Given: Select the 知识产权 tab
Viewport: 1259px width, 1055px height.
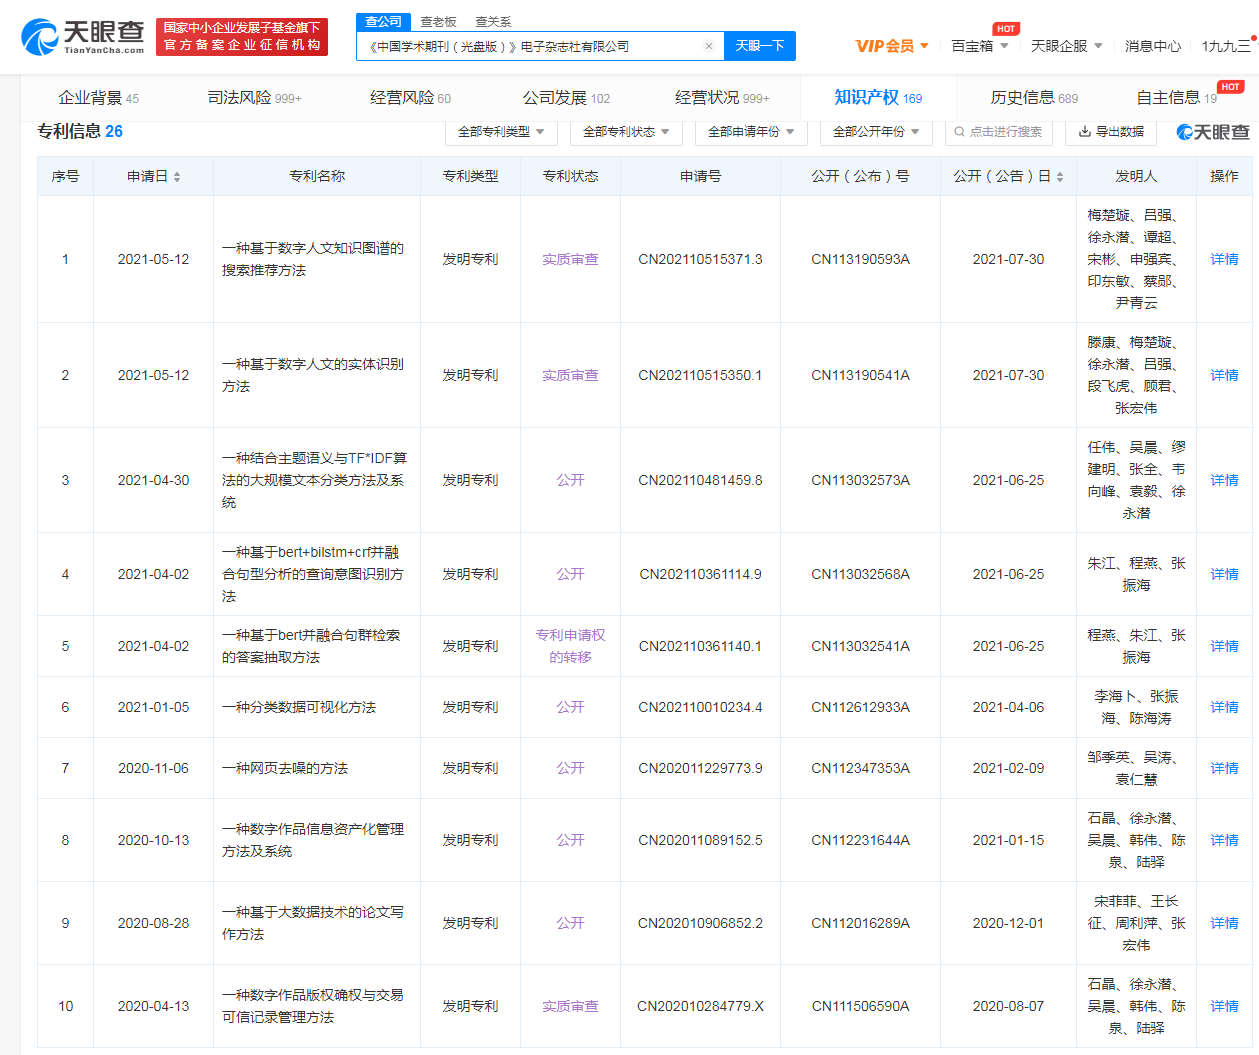Looking at the screenshot, I should pyautogui.click(x=877, y=98).
